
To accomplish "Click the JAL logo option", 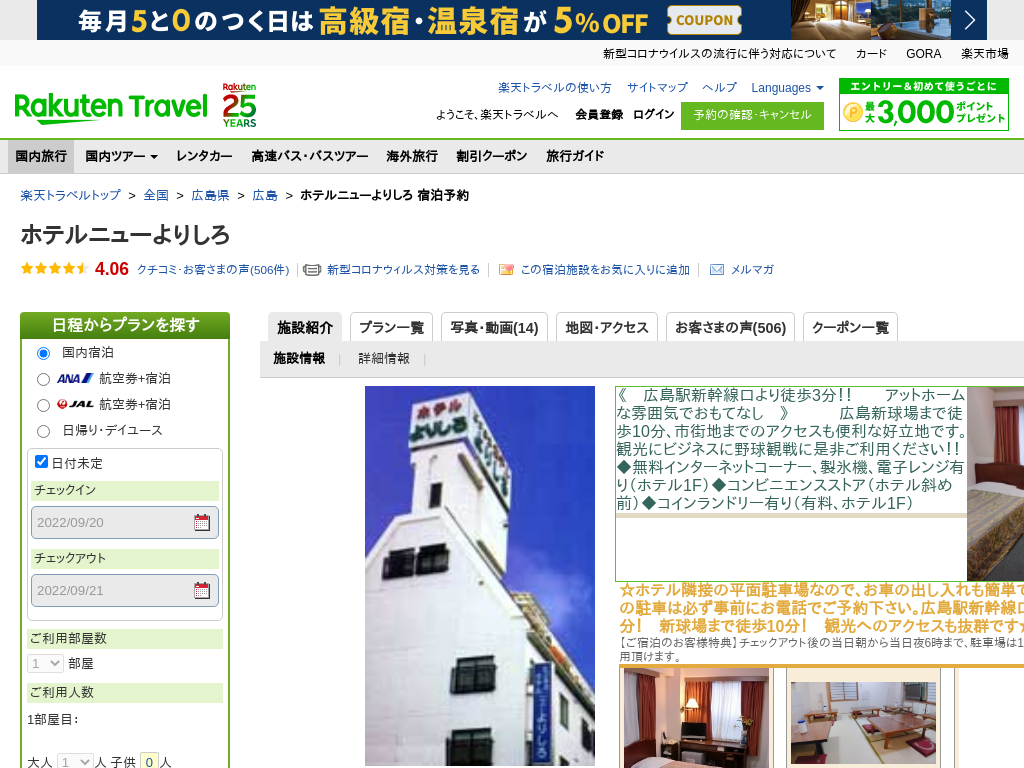I will pos(75,404).
